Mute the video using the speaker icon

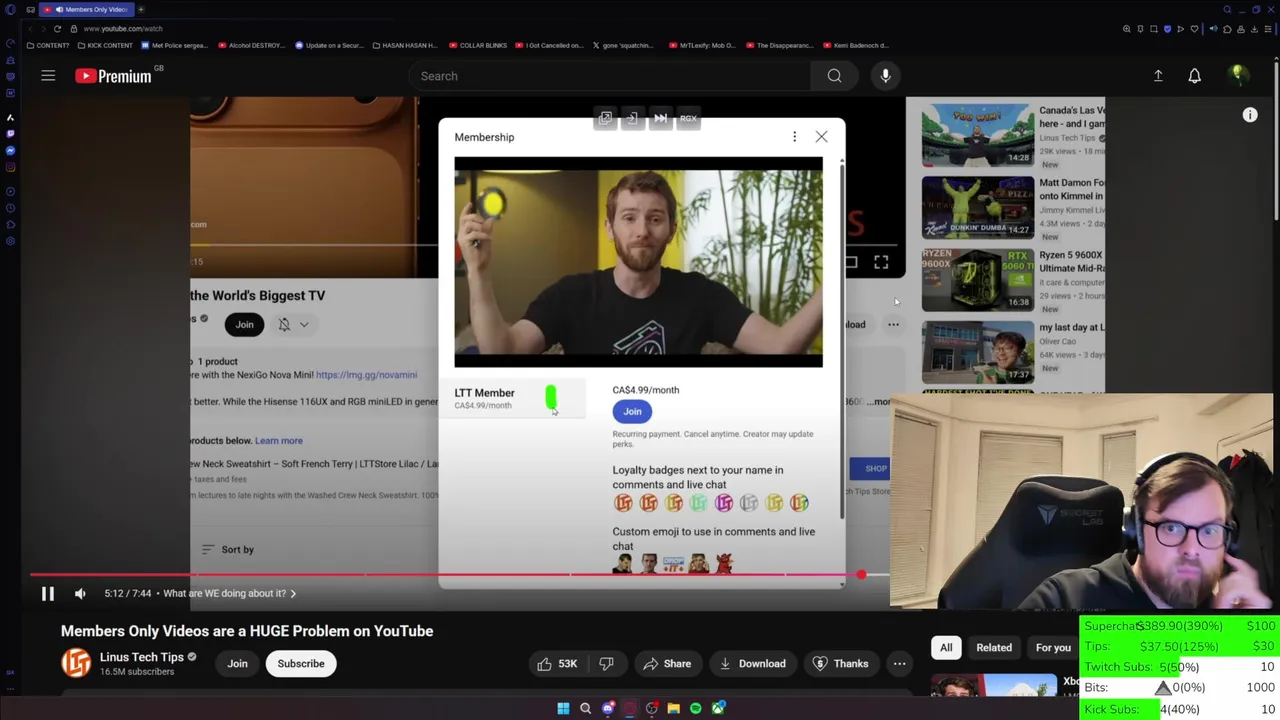point(80,593)
